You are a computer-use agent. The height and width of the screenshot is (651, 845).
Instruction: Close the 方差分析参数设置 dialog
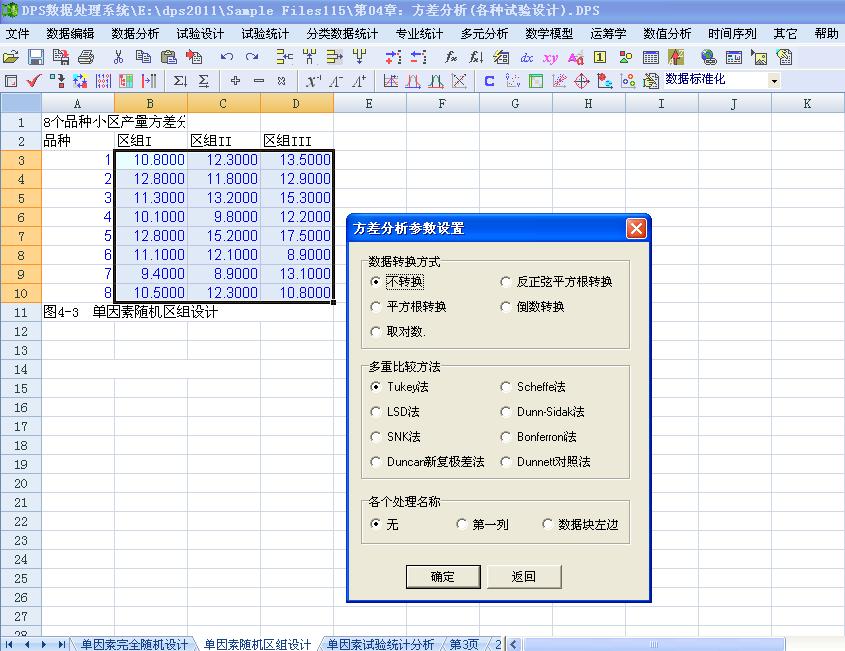[x=636, y=228]
